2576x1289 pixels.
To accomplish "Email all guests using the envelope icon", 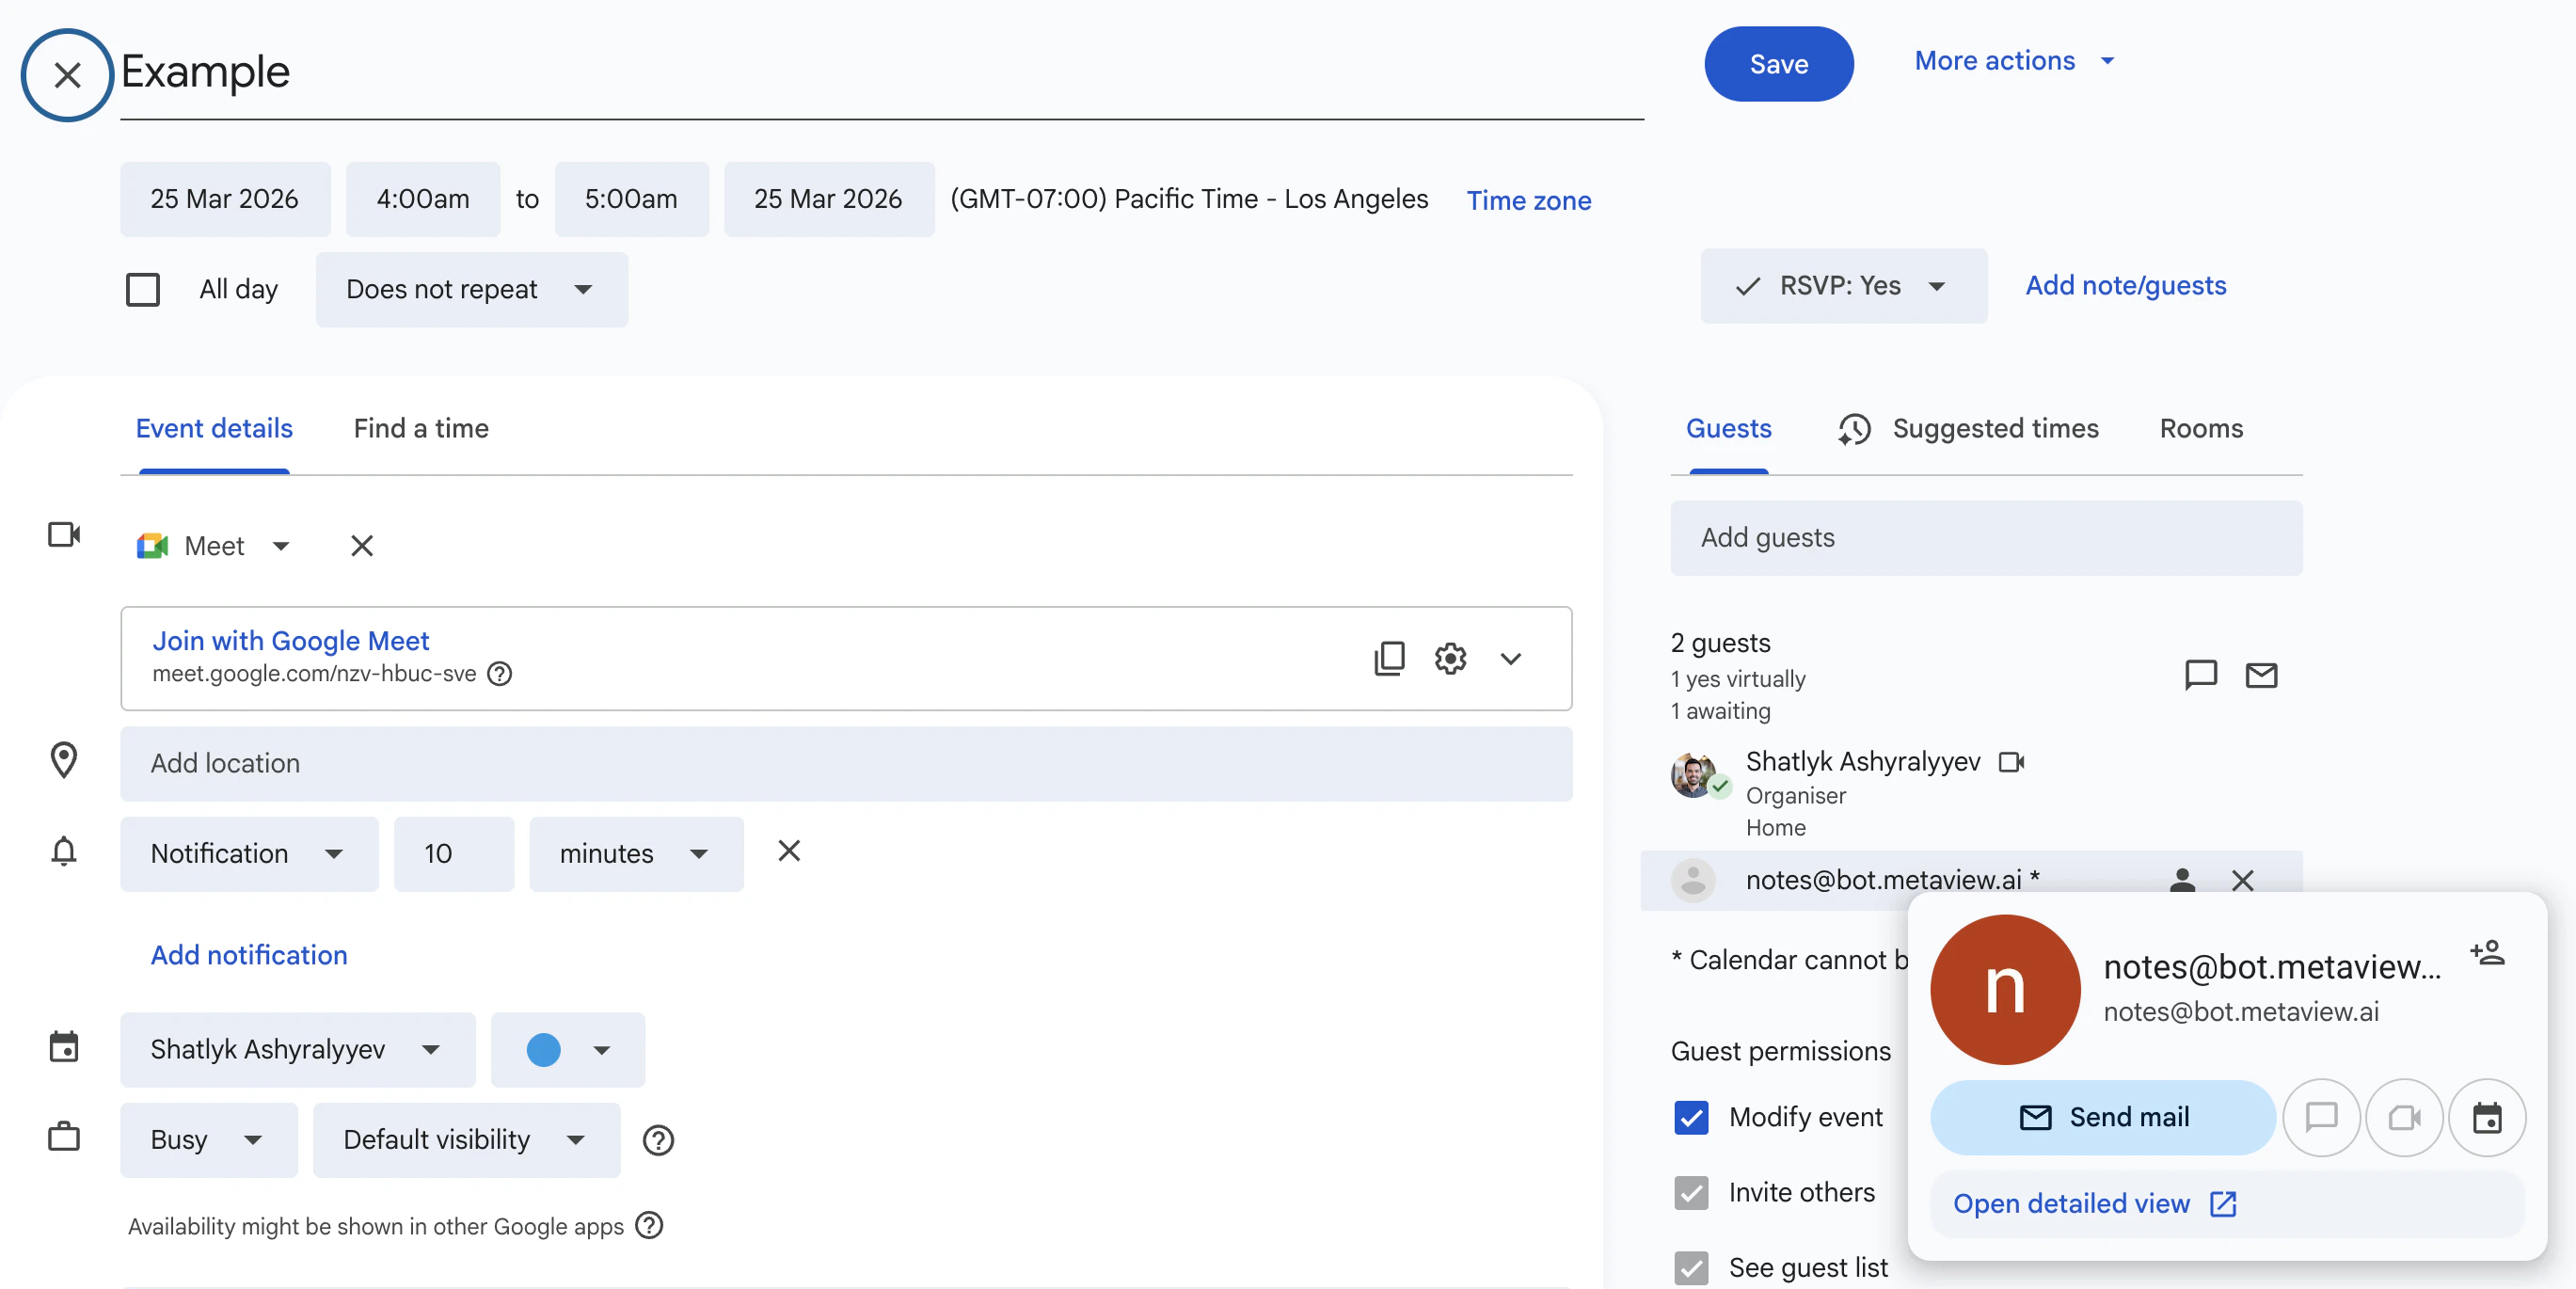I will point(2262,675).
